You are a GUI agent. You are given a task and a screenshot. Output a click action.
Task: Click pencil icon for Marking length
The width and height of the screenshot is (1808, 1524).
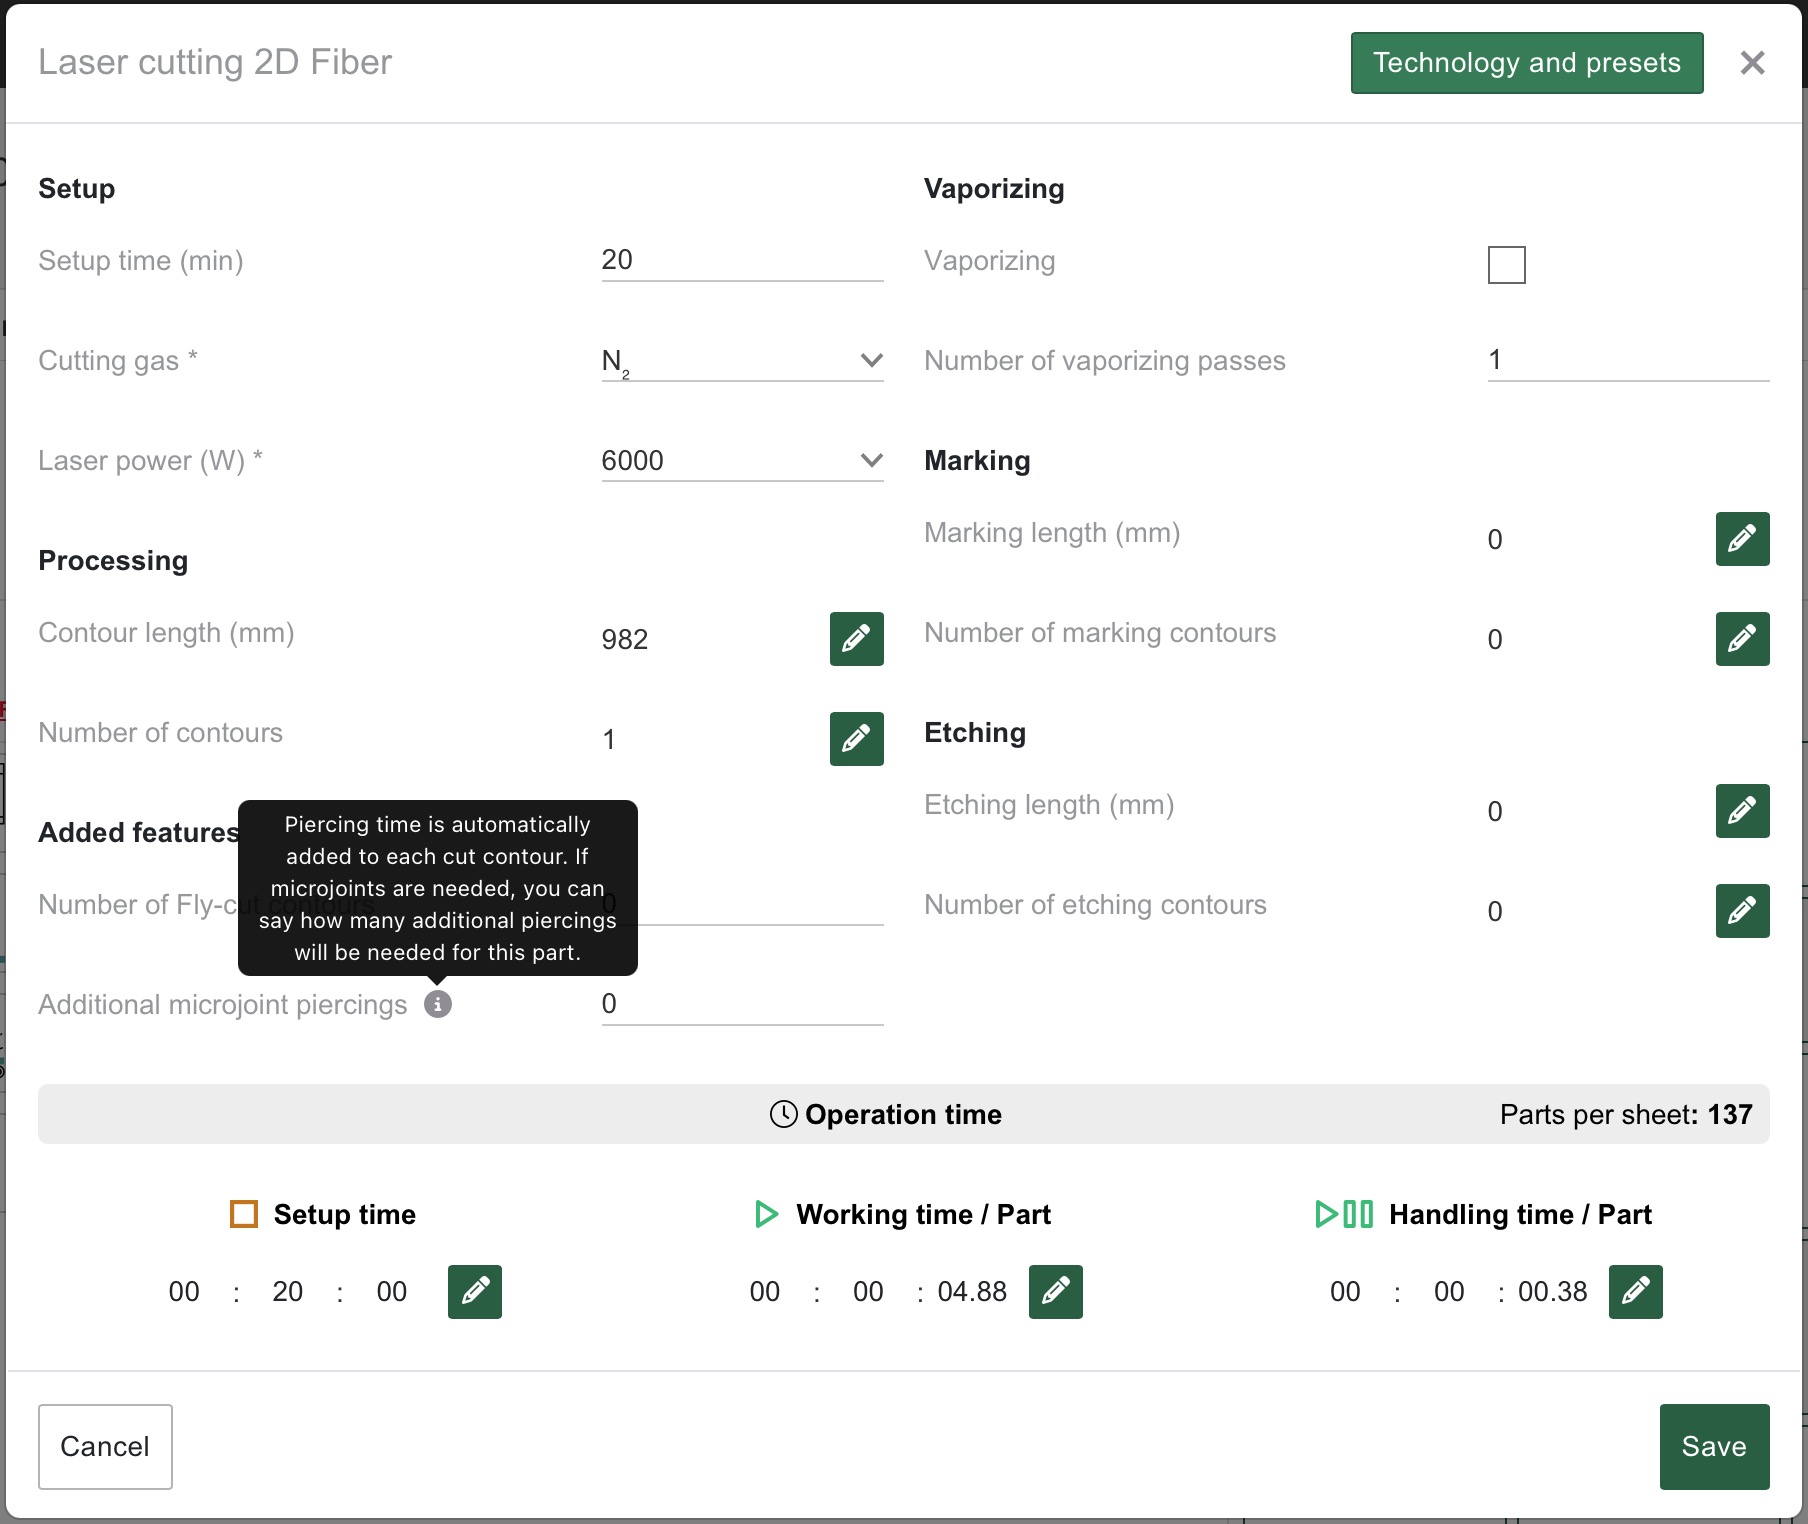(x=1742, y=539)
